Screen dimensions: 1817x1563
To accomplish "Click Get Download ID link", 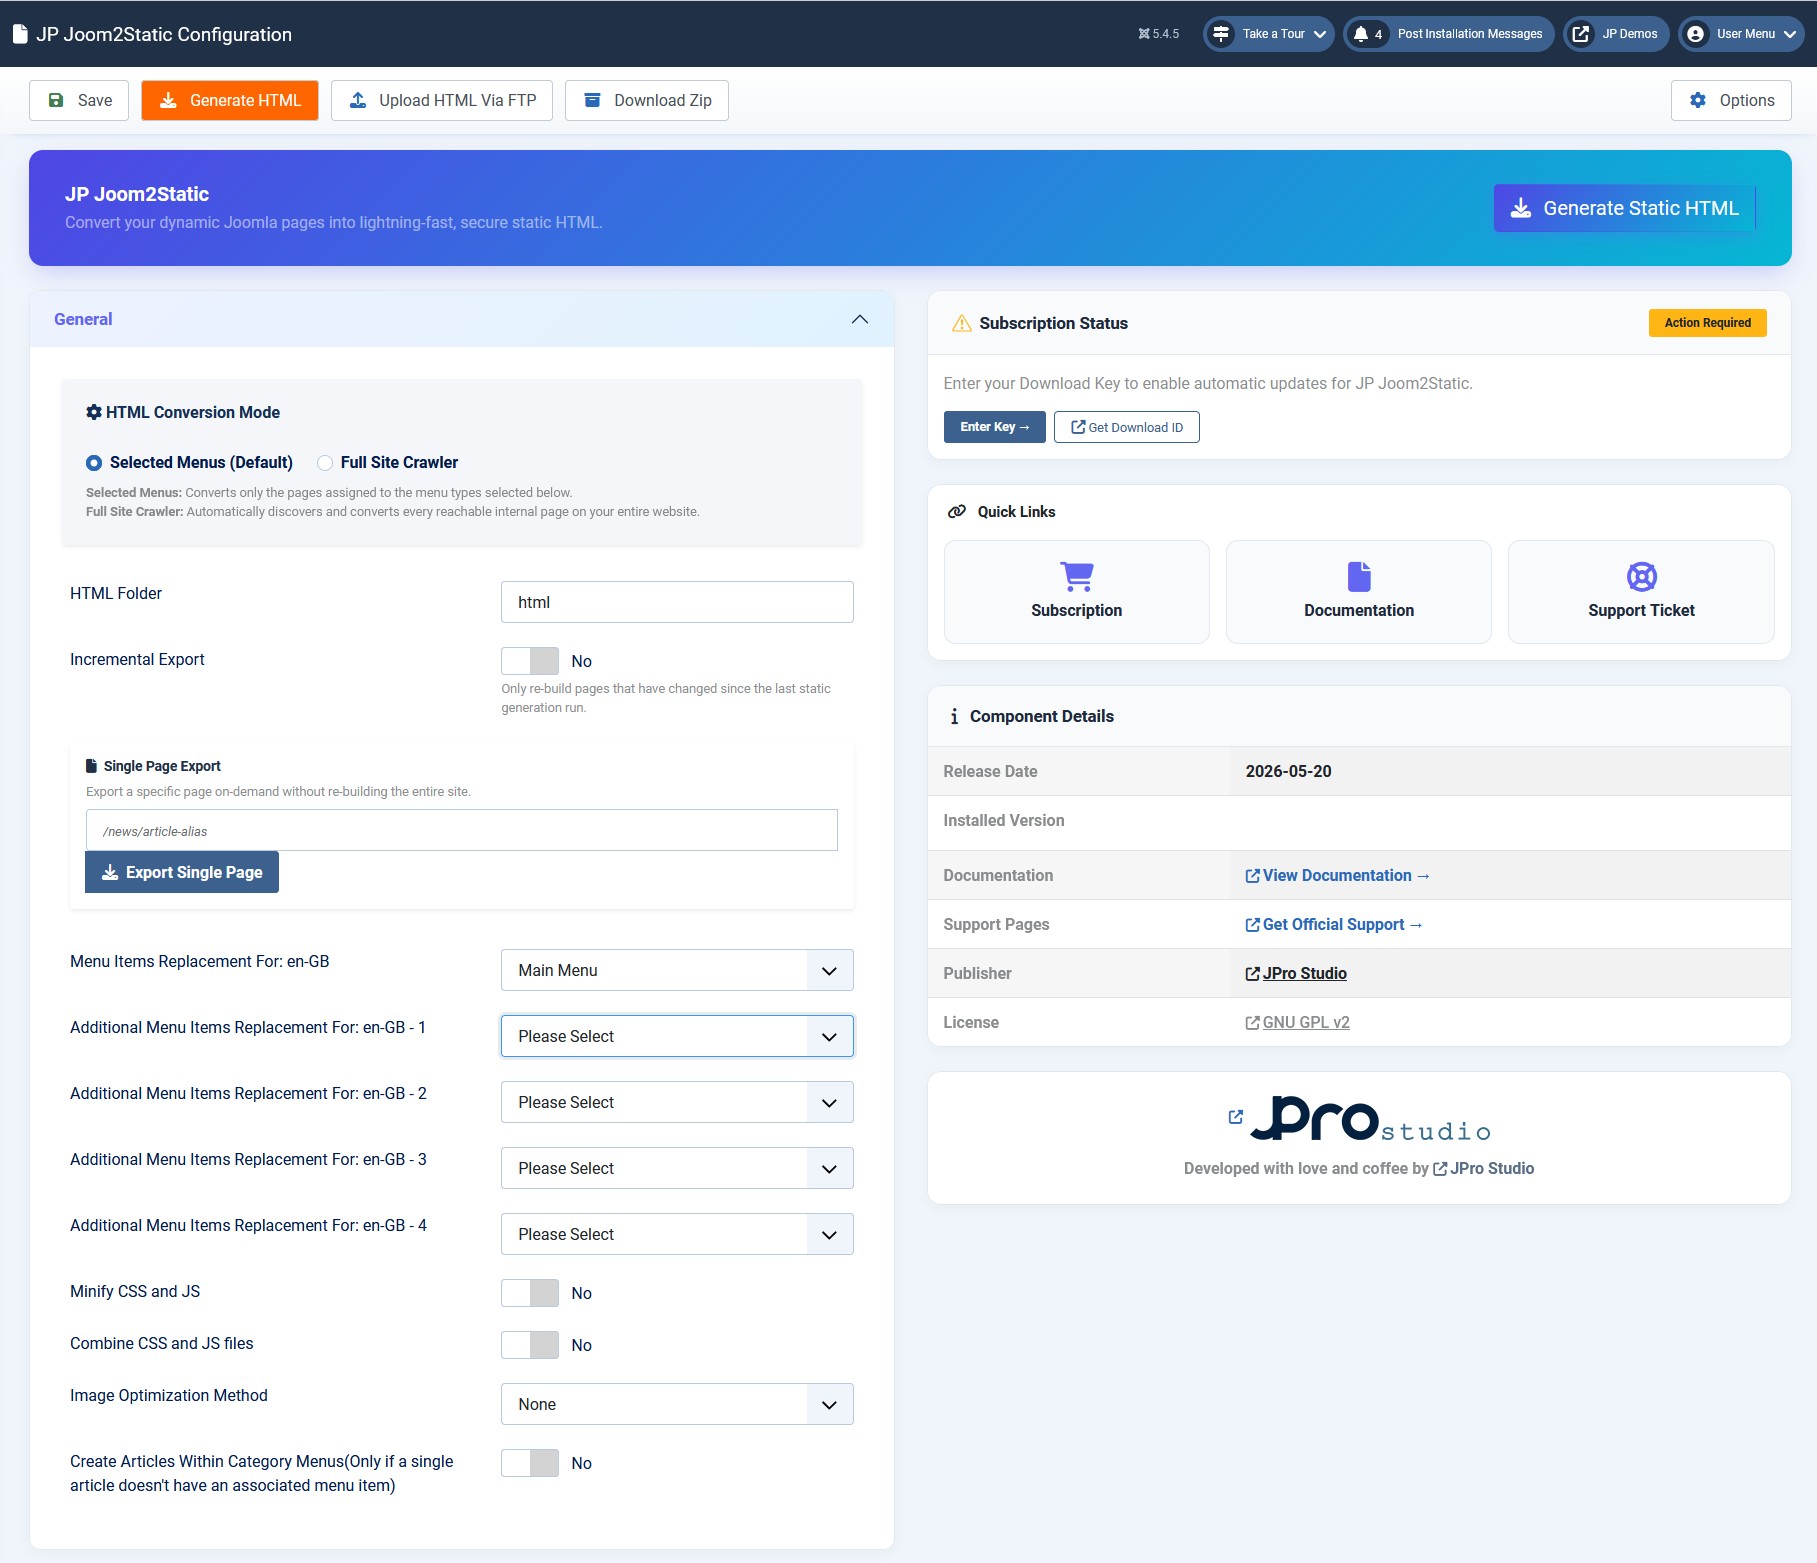I will point(1127,427).
